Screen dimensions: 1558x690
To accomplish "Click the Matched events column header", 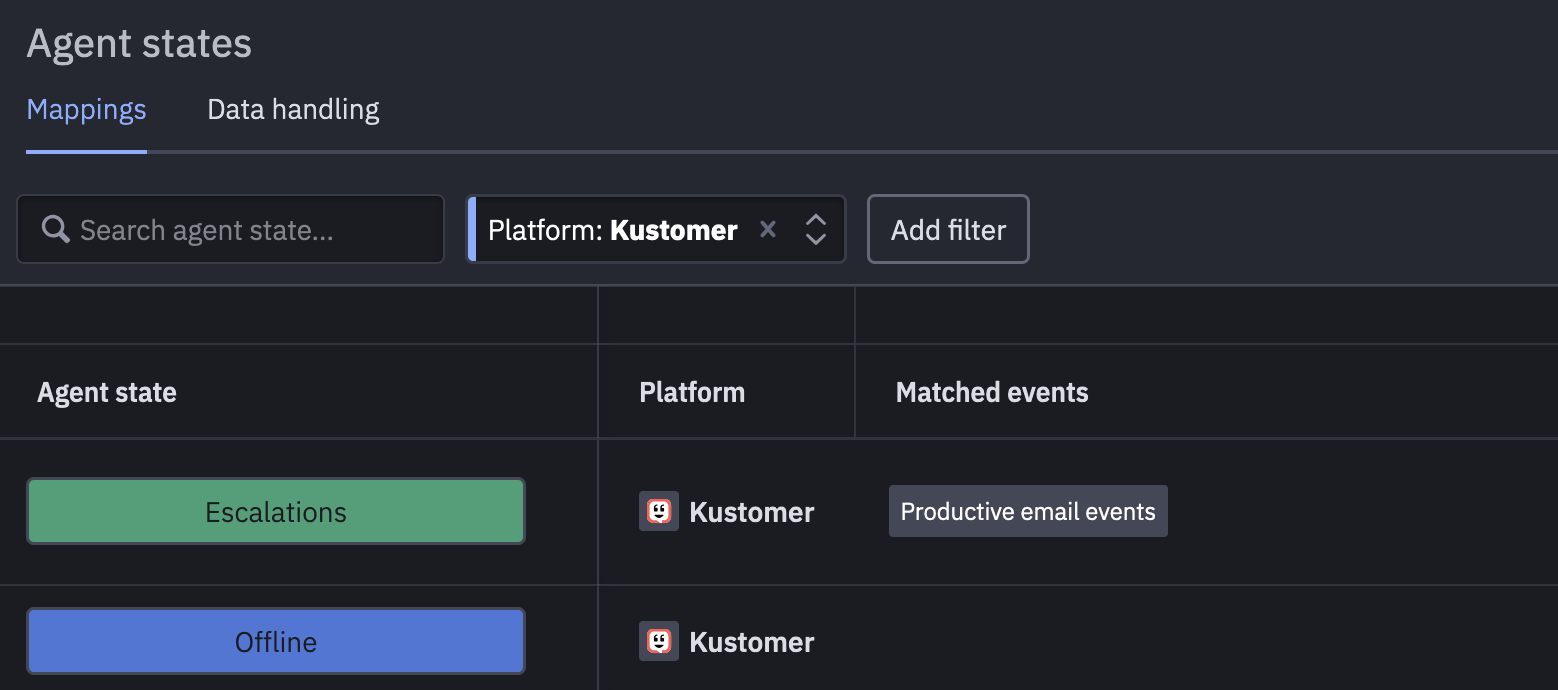I will [992, 392].
